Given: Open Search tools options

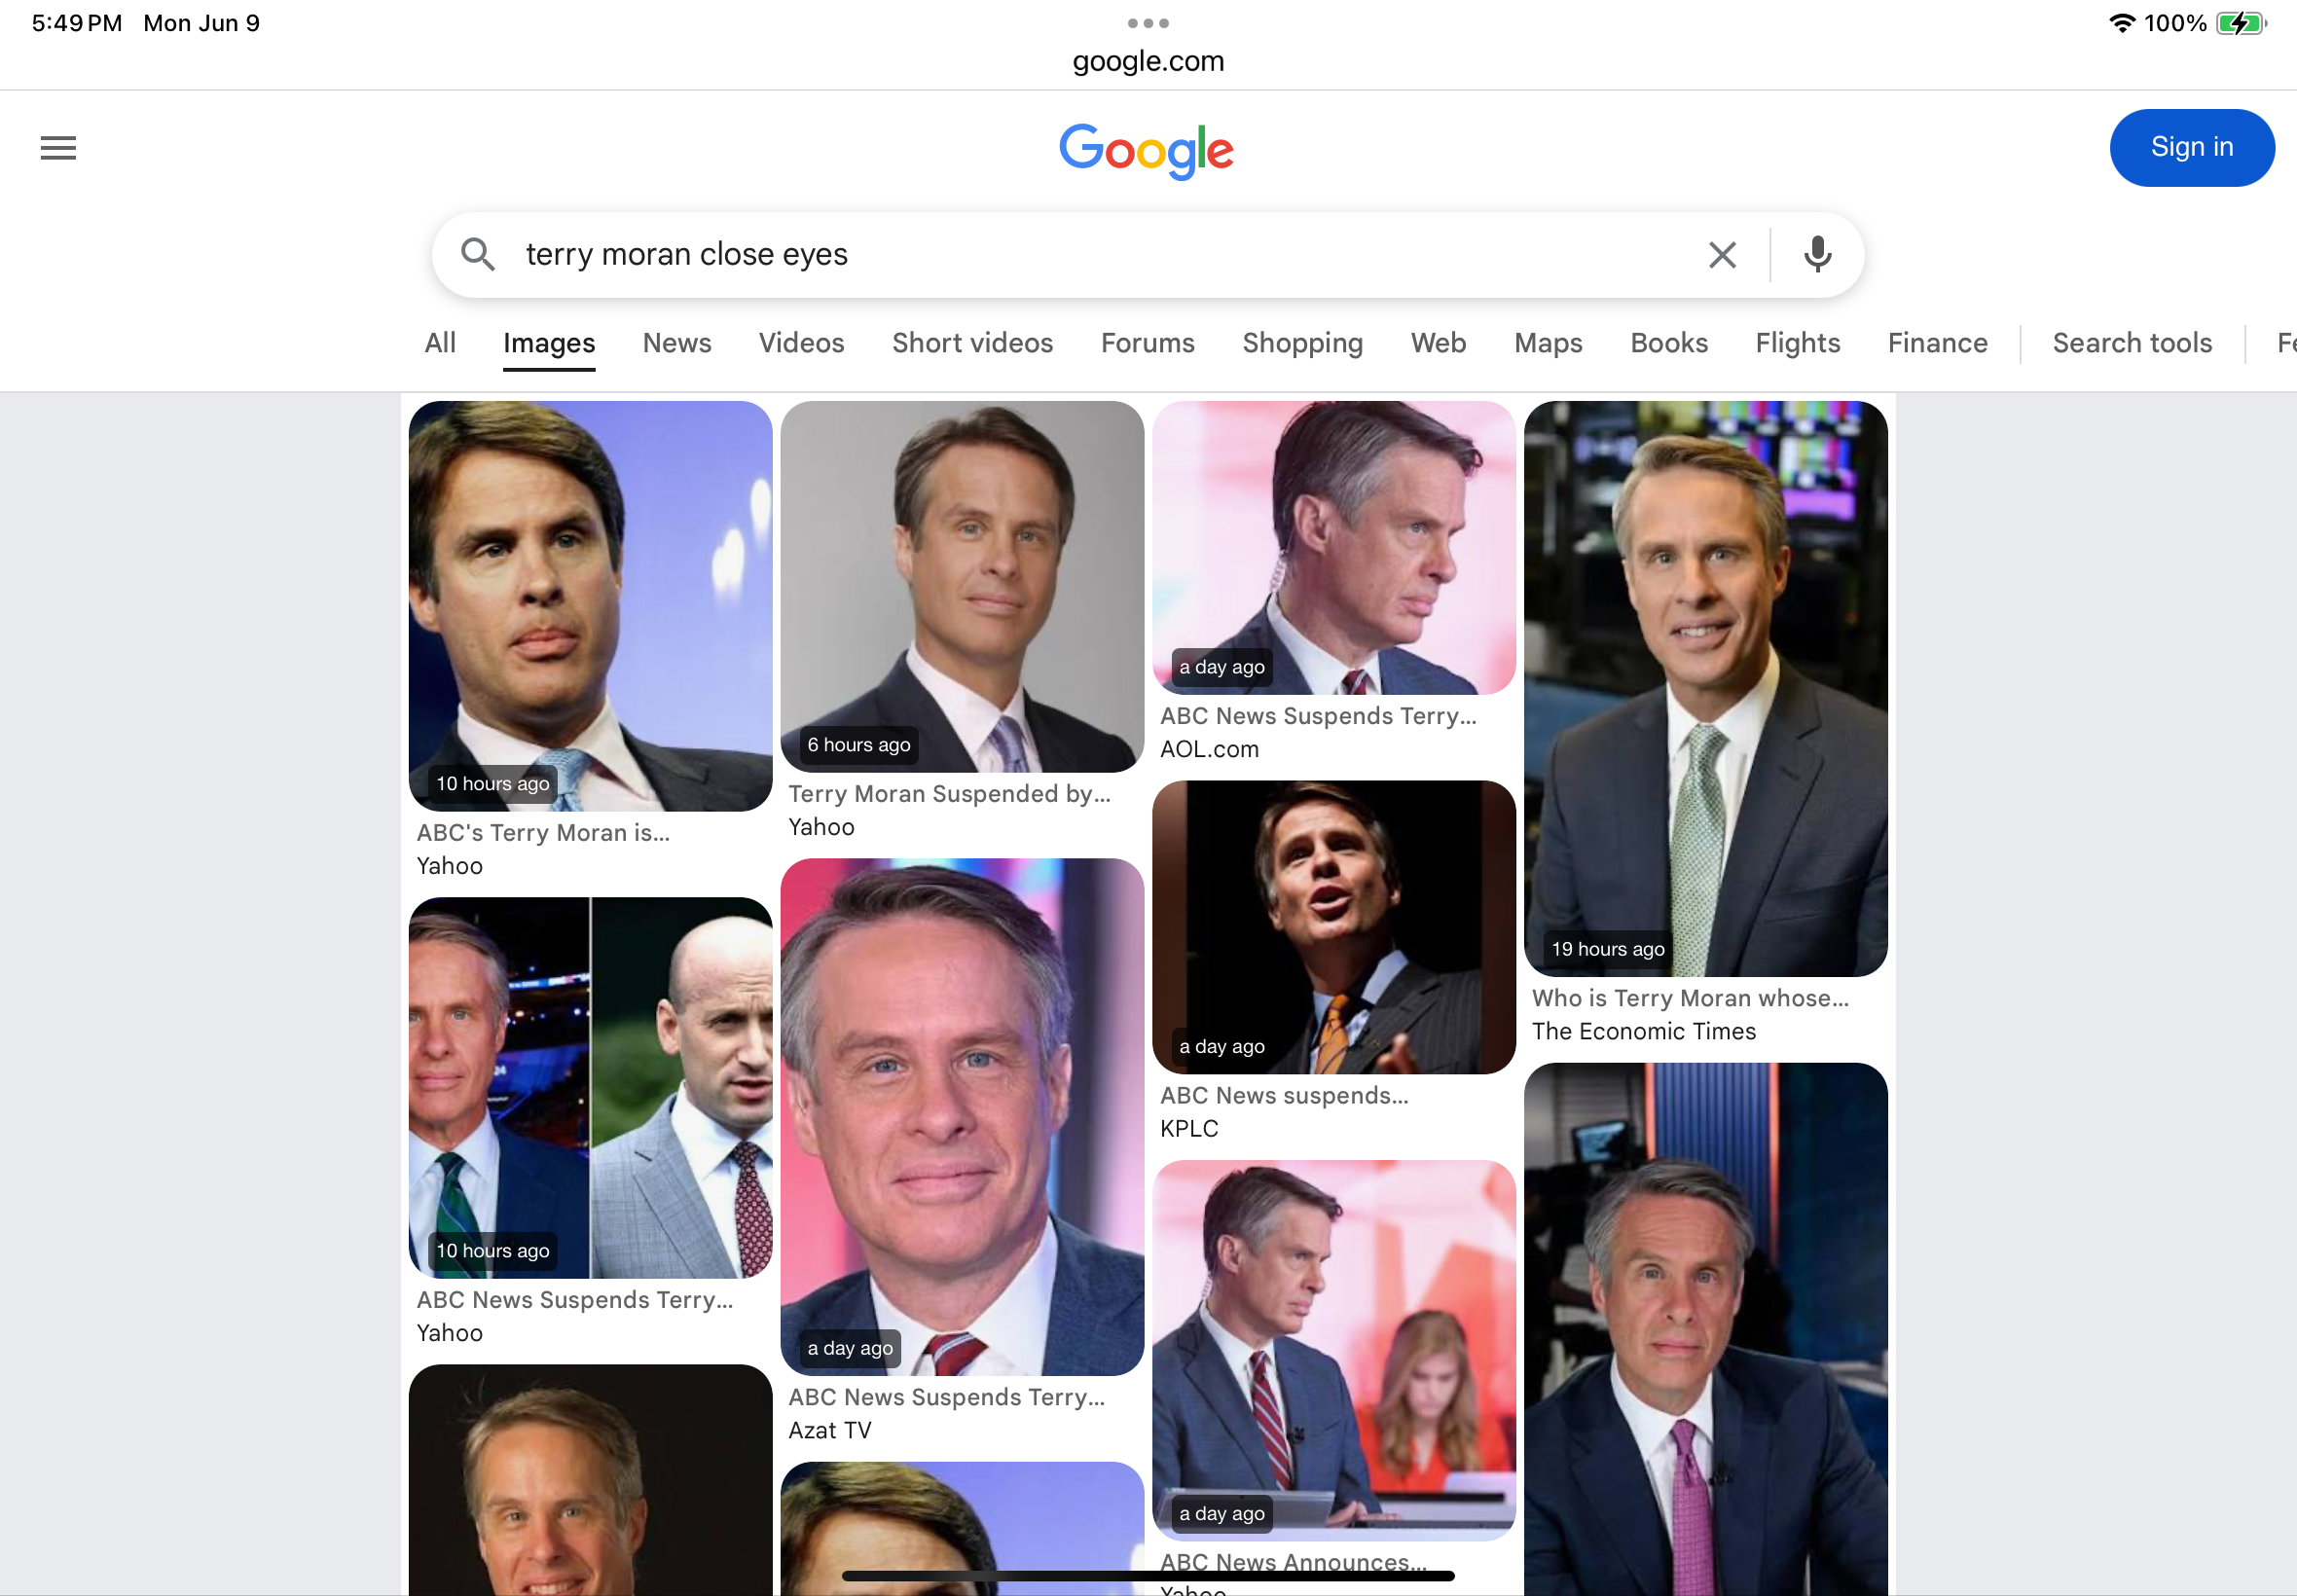Looking at the screenshot, I should point(2132,343).
